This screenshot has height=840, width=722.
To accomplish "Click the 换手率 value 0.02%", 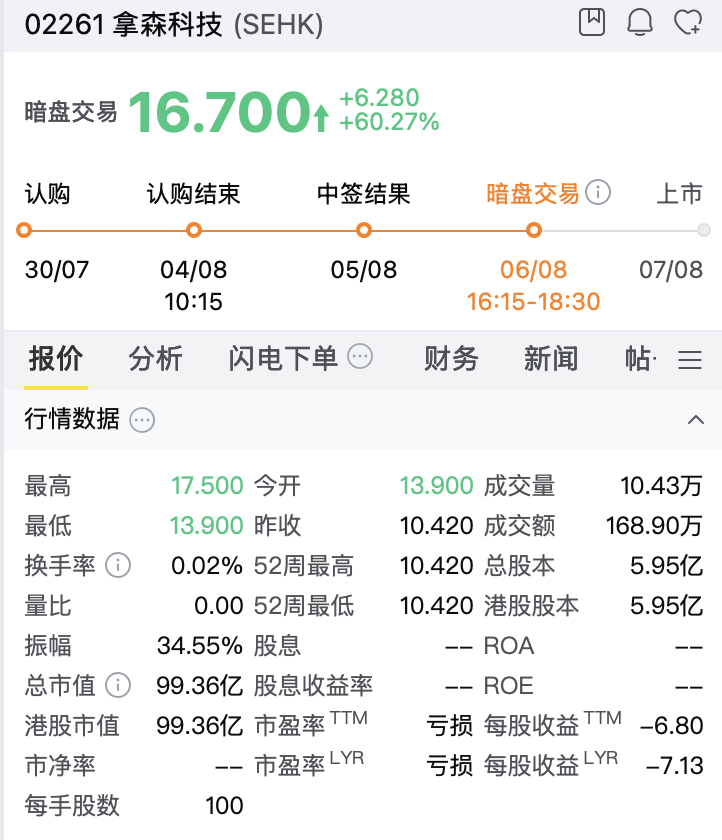I will (x=207, y=566).
